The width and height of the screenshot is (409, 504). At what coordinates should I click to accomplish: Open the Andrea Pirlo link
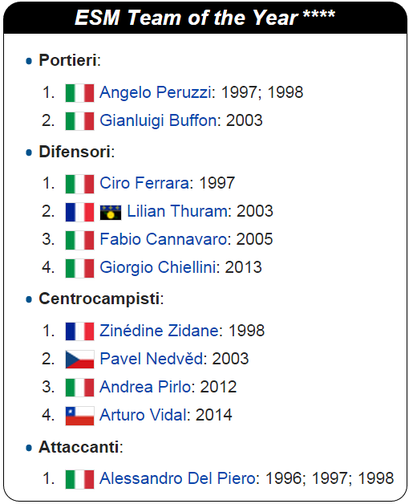(x=145, y=387)
